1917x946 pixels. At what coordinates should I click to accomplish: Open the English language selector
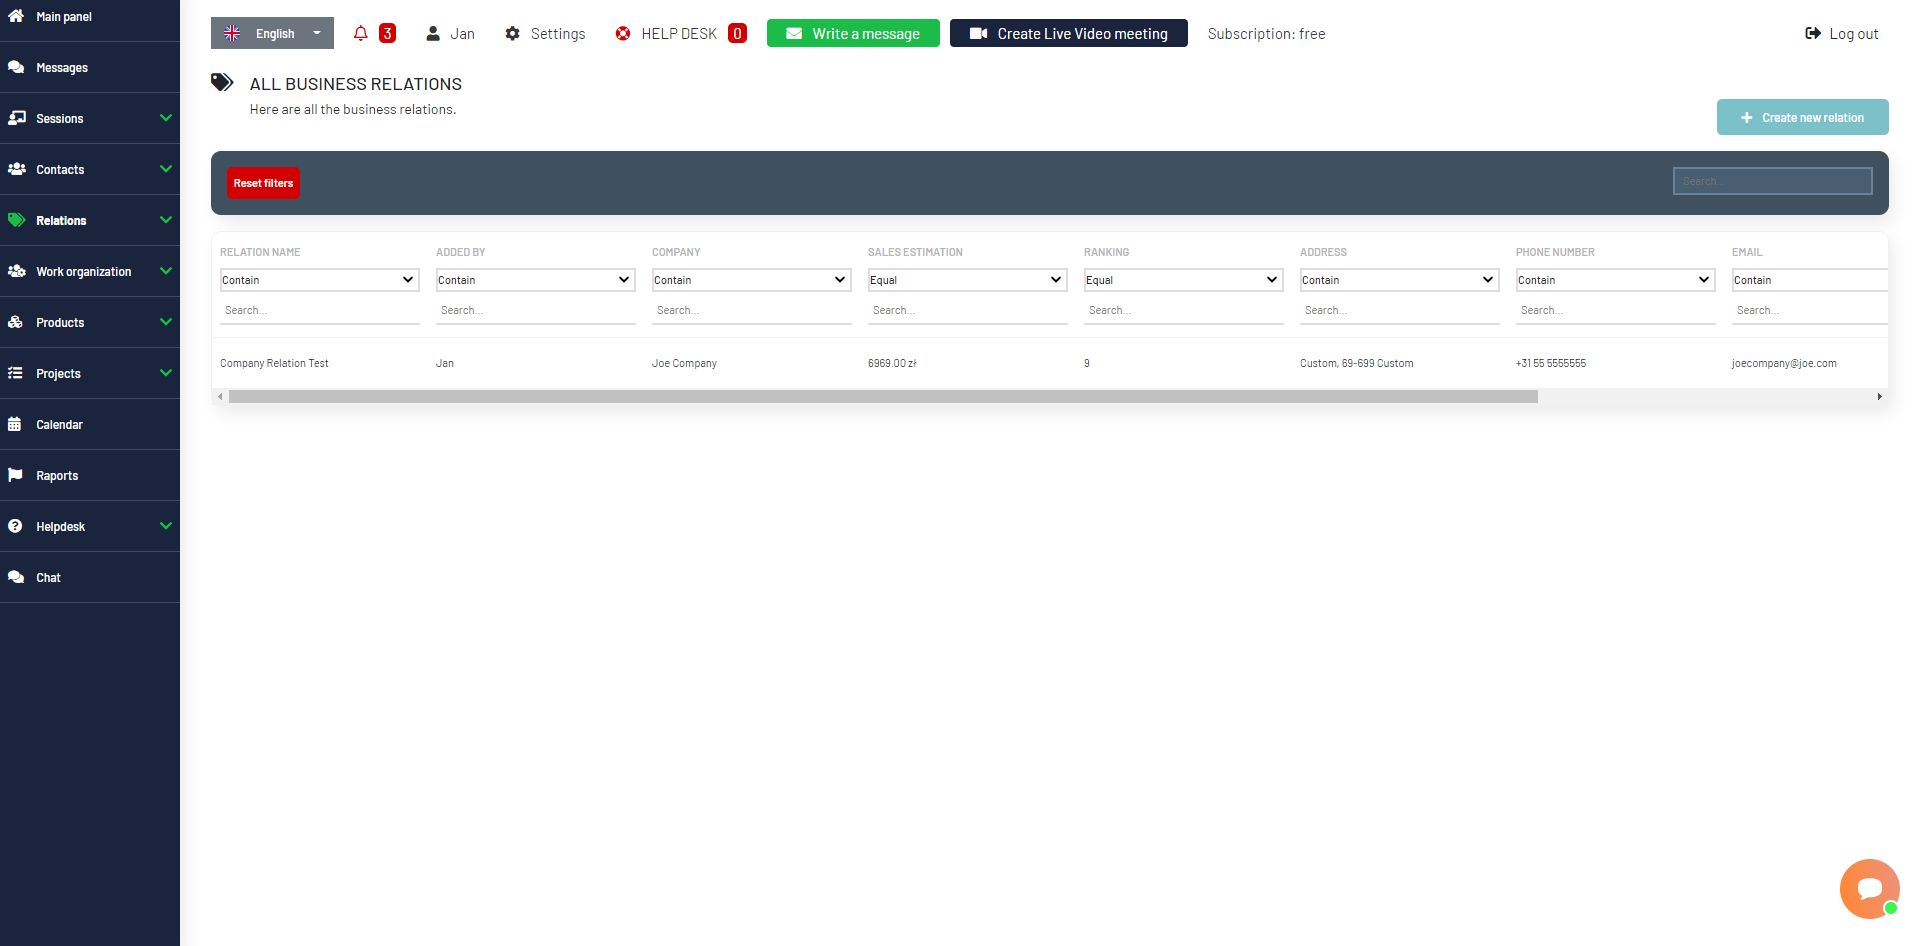271,32
